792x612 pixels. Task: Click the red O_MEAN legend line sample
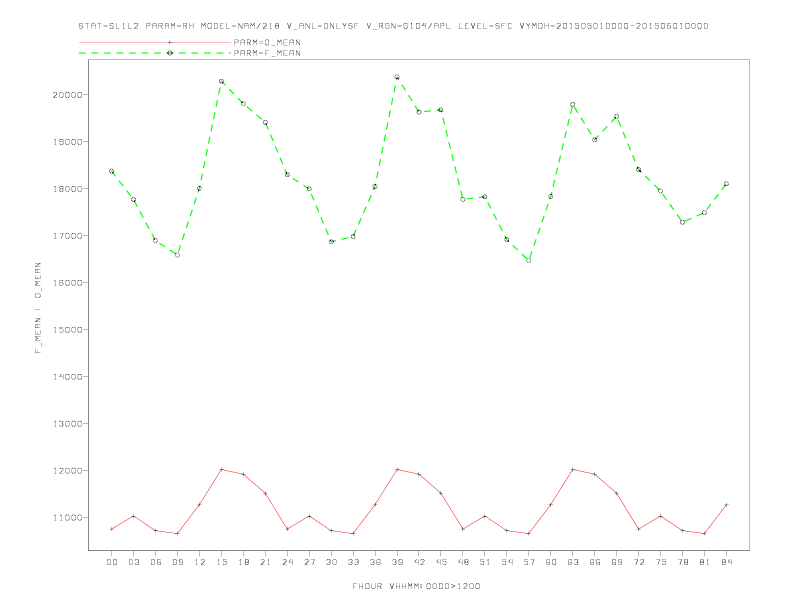(155, 42)
